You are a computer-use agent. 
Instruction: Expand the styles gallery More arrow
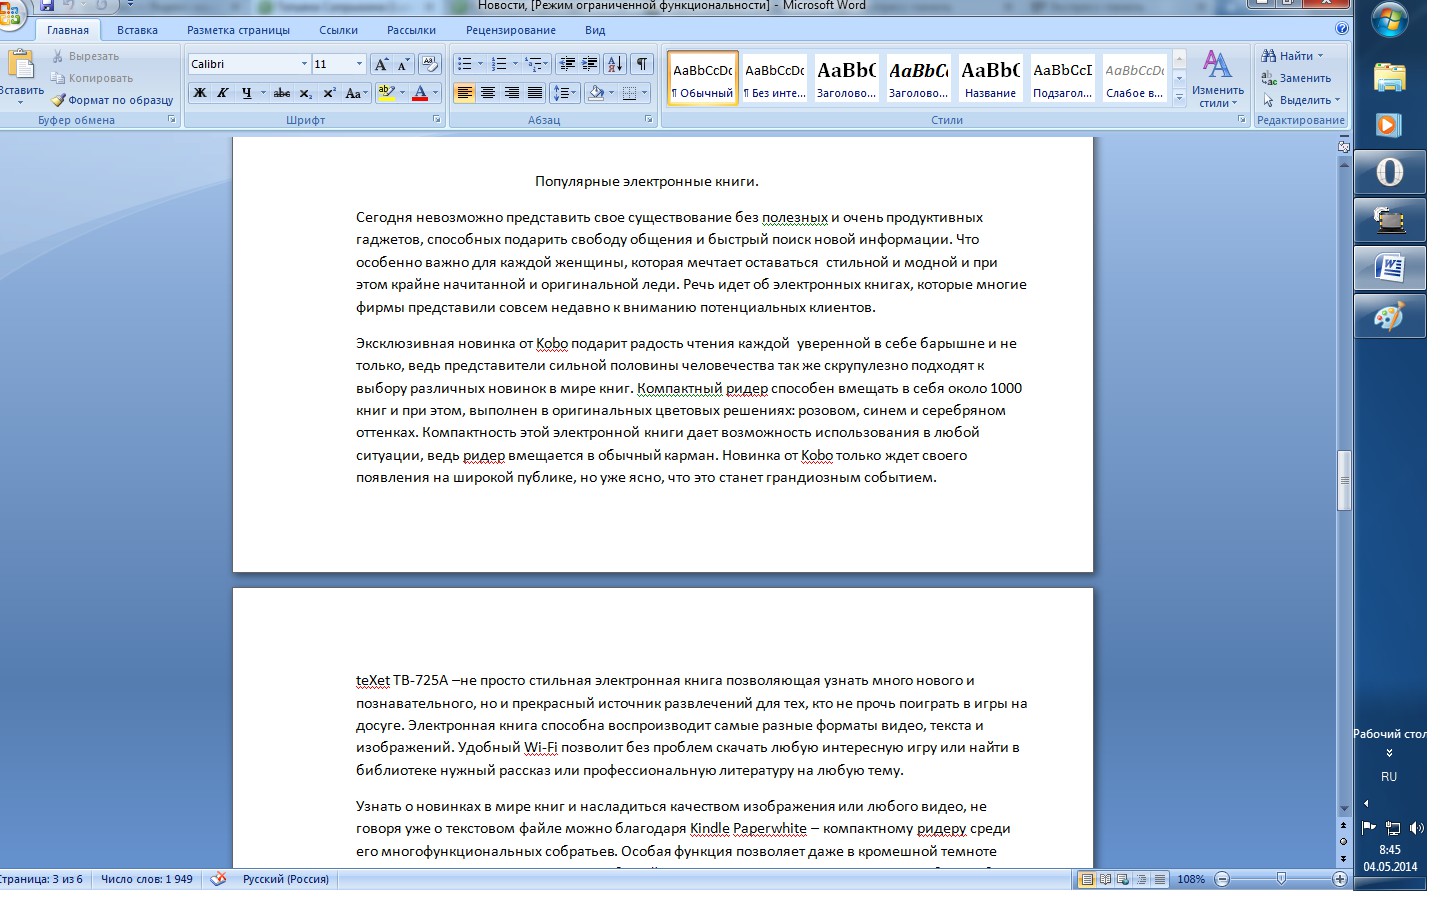(x=1179, y=97)
